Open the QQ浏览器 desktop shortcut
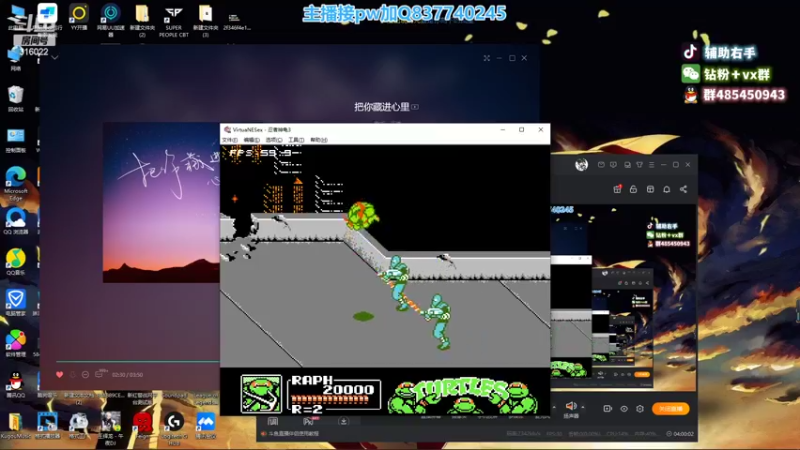800x450 pixels. (x=16, y=221)
